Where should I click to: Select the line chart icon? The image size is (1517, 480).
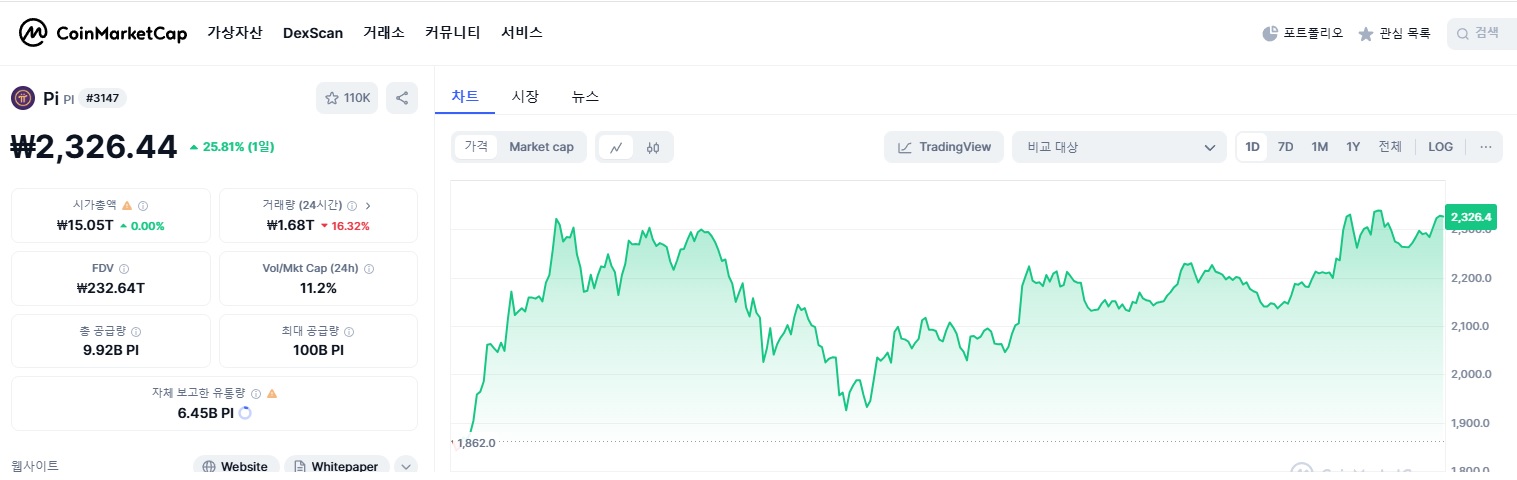tap(616, 147)
